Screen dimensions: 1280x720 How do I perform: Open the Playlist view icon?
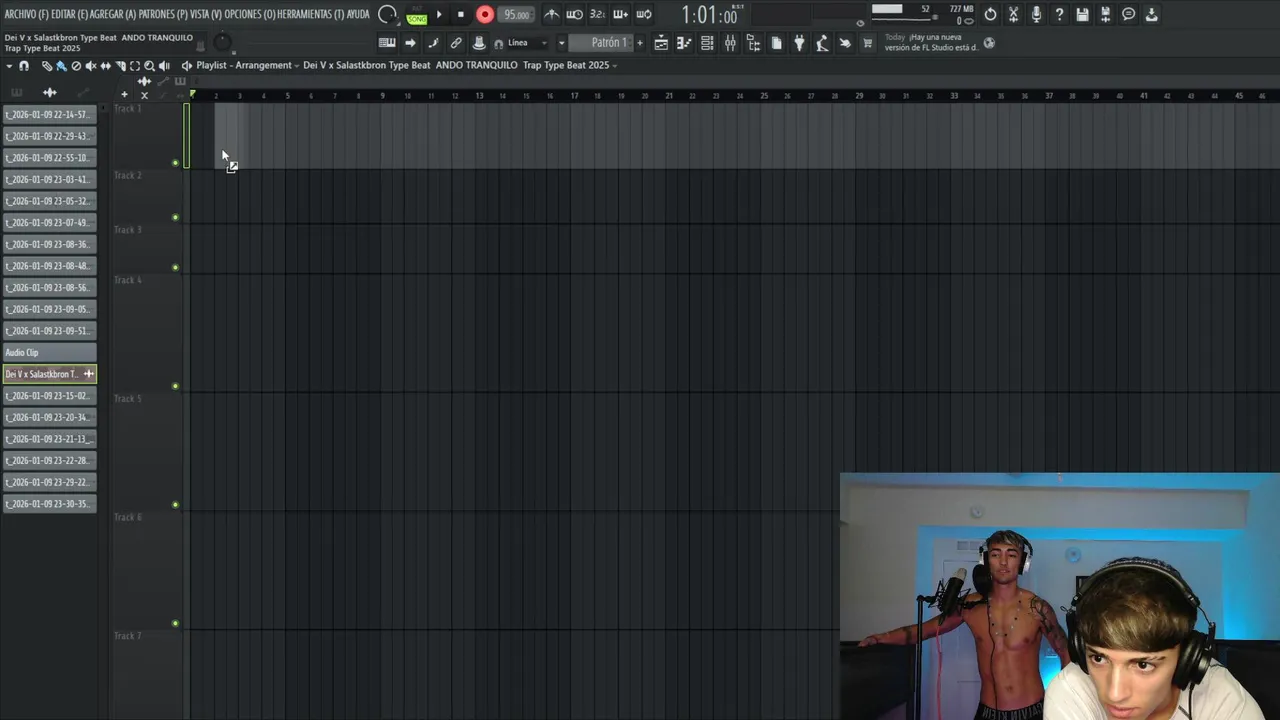(661, 43)
